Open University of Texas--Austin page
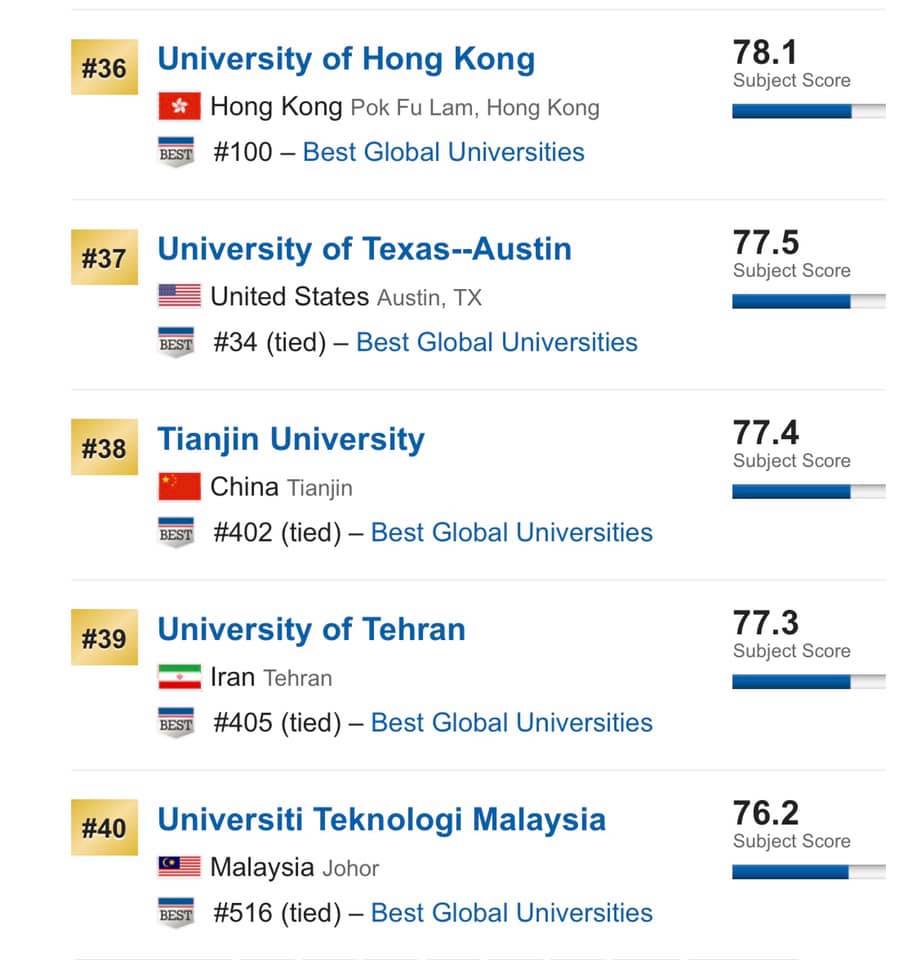 click(364, 249)
